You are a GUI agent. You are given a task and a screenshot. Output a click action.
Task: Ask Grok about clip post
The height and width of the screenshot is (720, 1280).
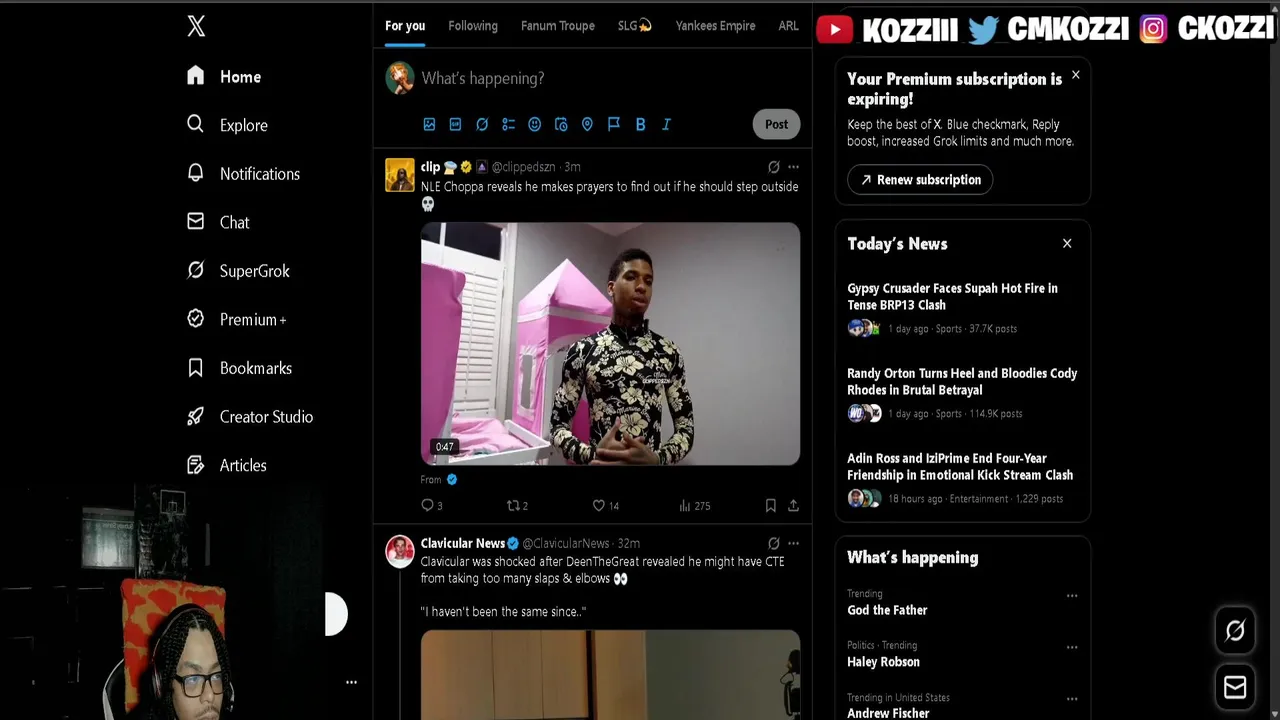(773, 167)
